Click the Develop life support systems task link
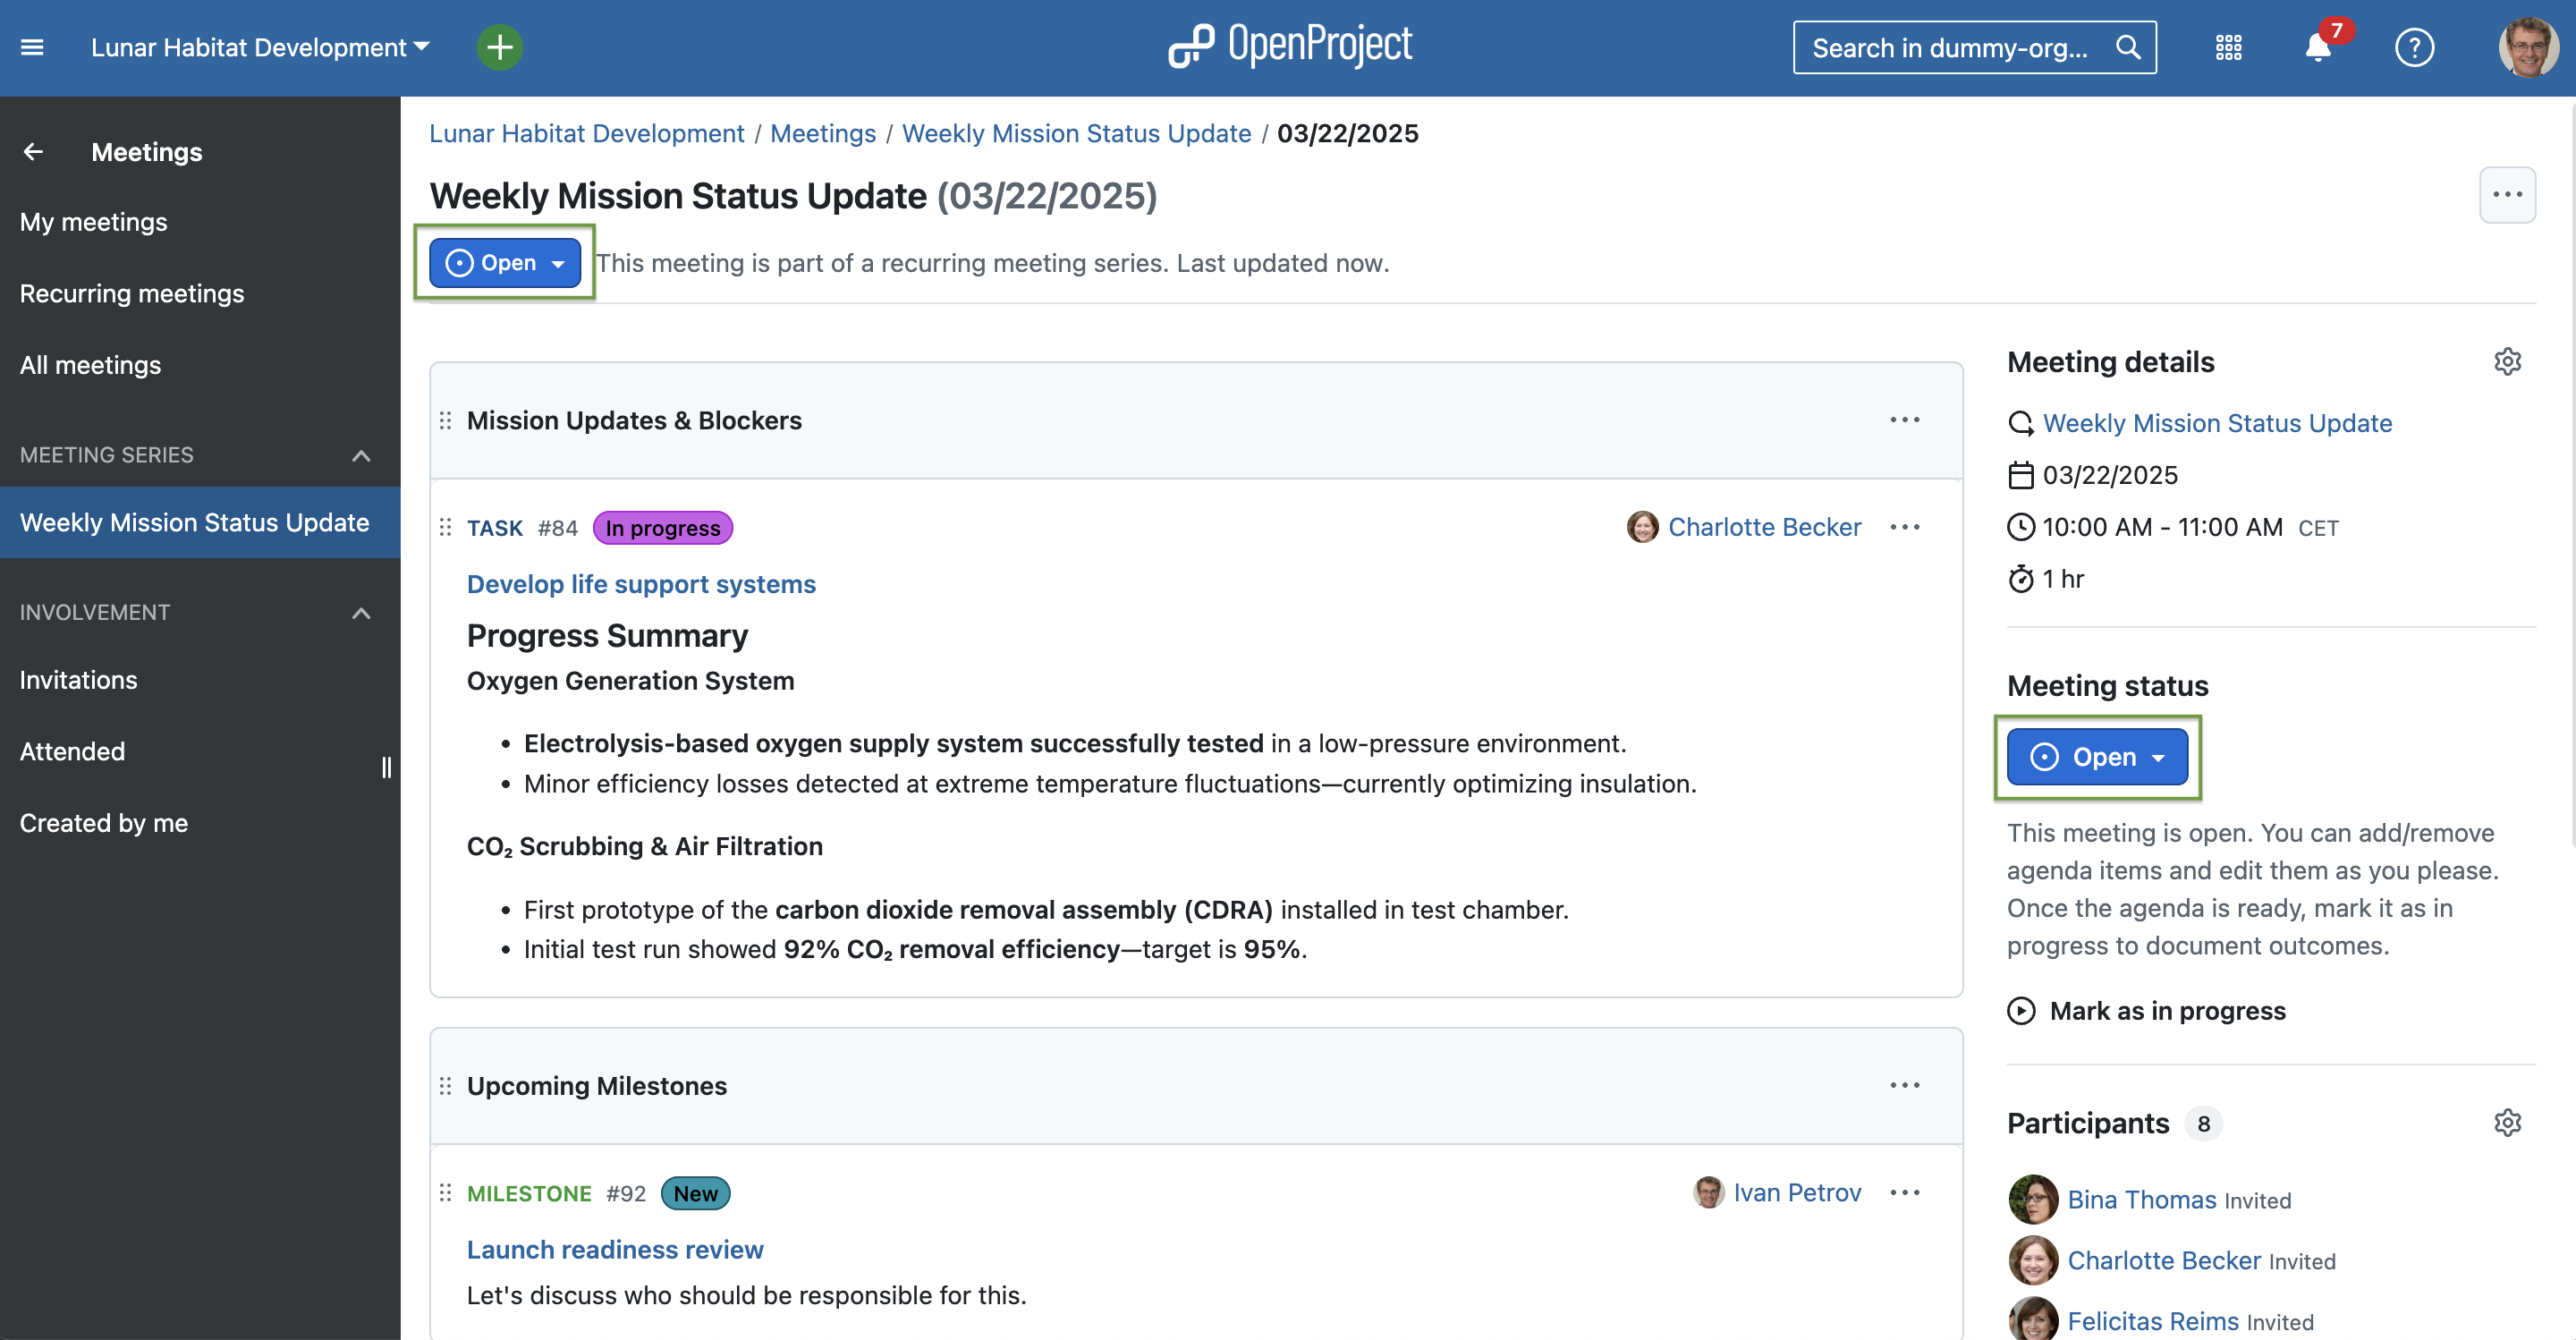This screenshot has height=1340, width=2576. [640, 581]
